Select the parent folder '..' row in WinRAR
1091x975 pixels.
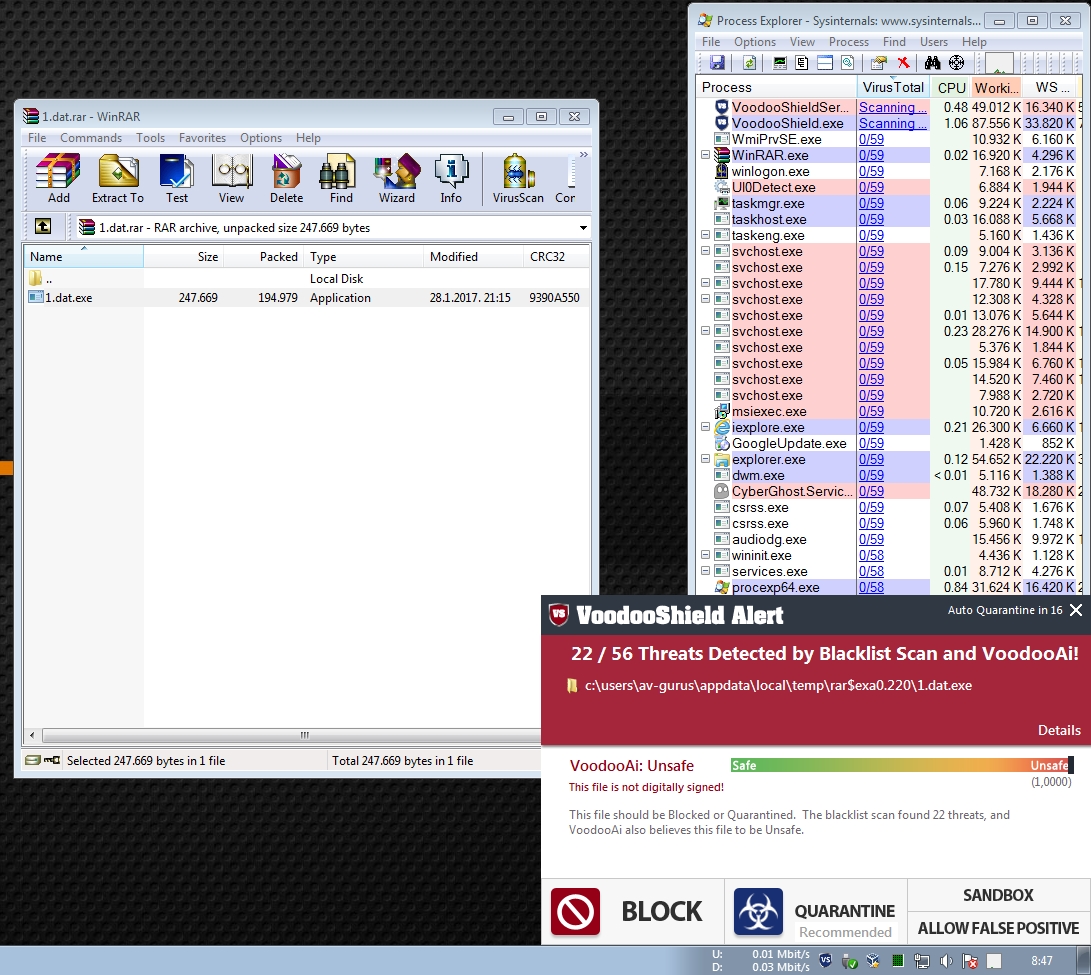click(306, 278)
